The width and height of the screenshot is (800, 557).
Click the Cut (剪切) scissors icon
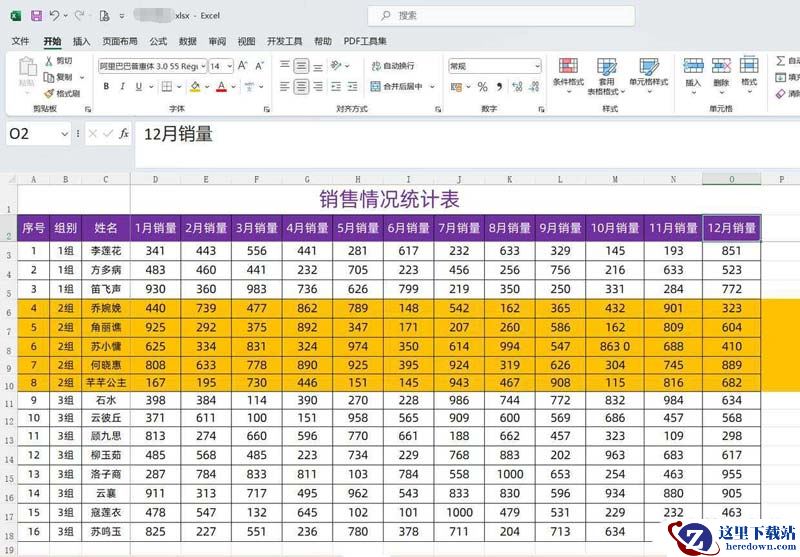49,61
